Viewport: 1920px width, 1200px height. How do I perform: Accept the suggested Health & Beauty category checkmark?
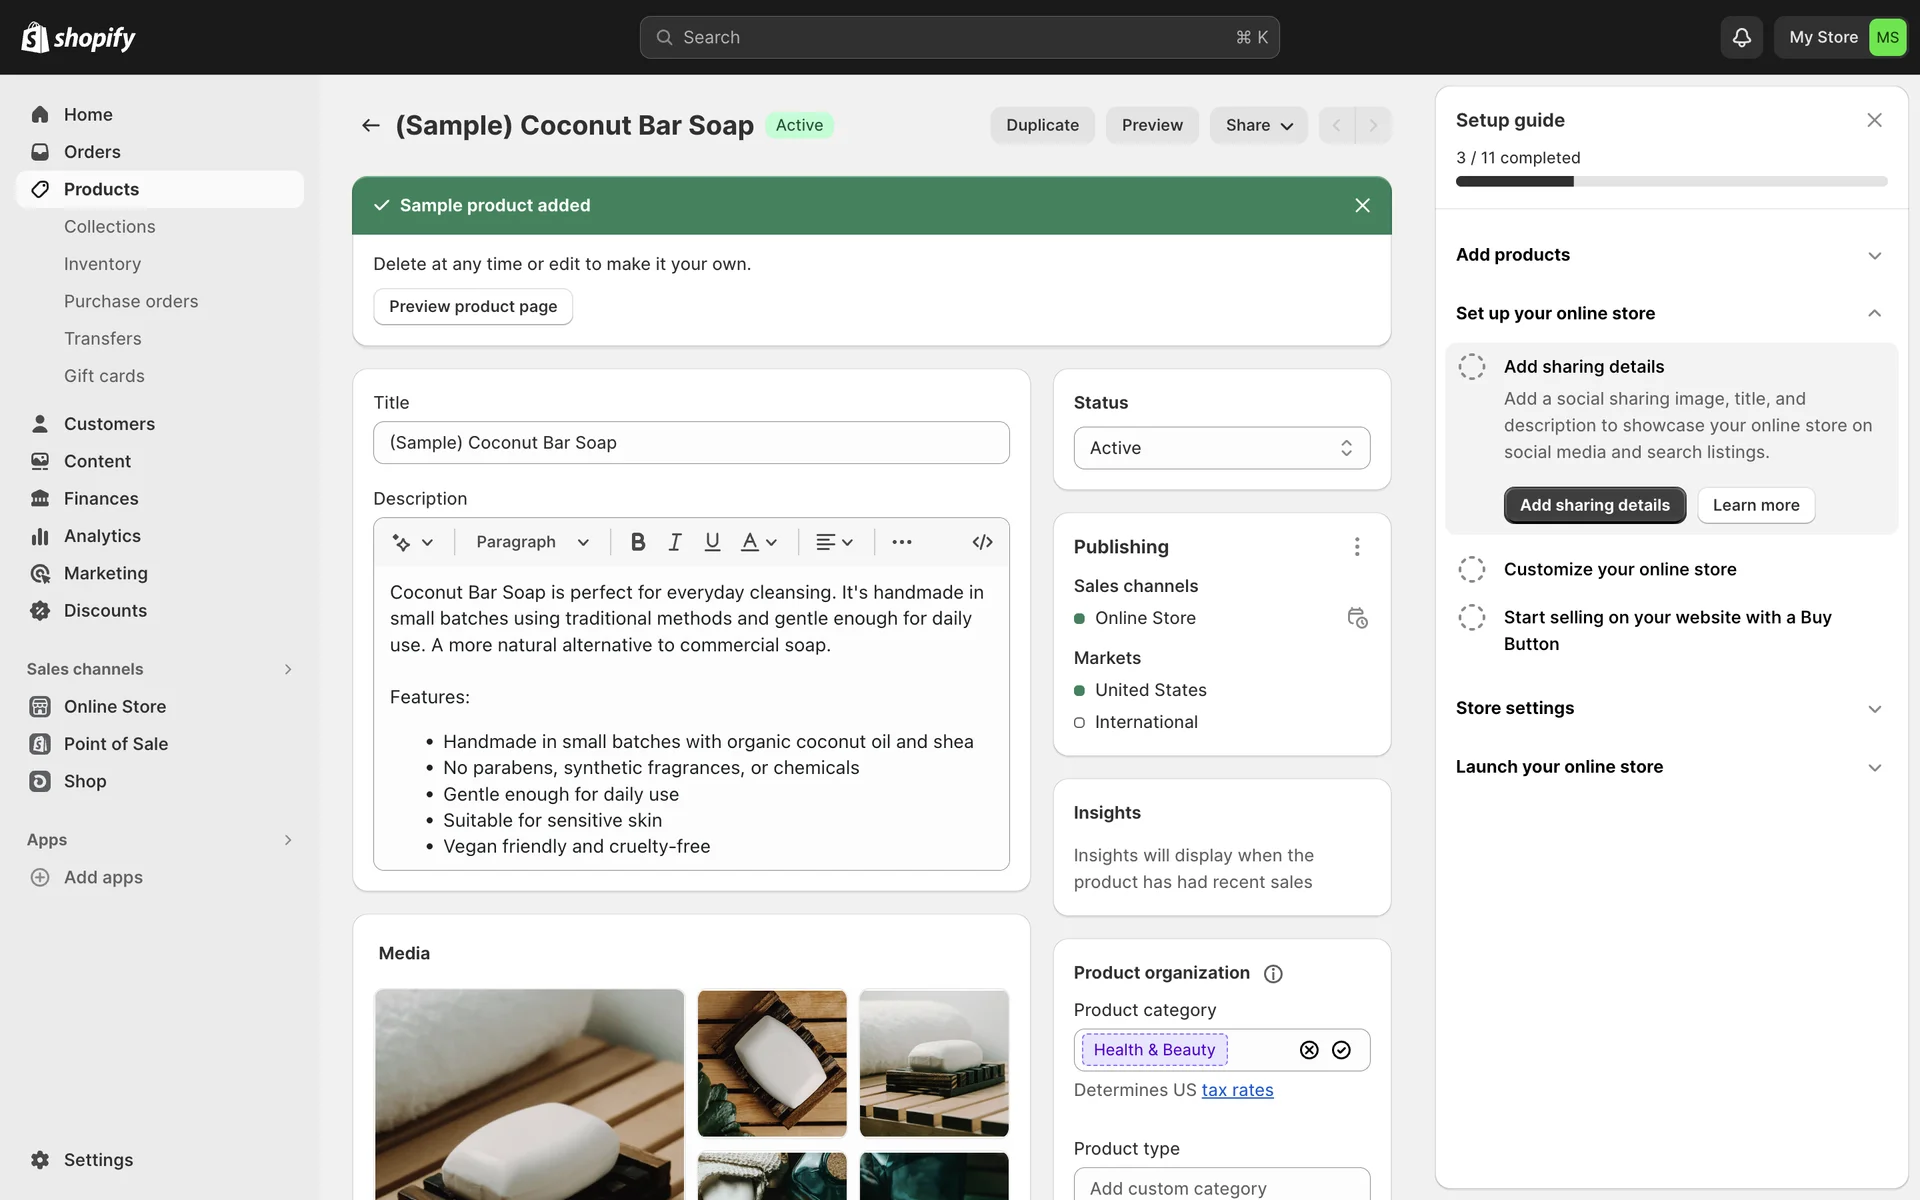pyautogui.click(x=1341, y=1050)
